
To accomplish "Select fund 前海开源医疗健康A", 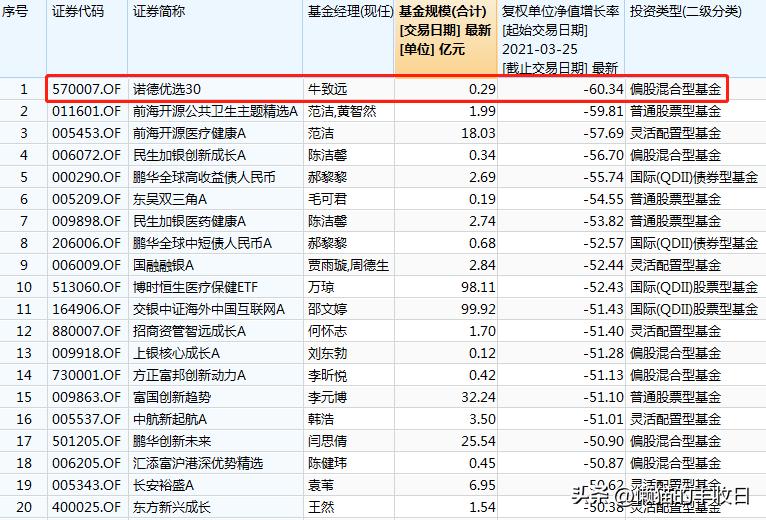I will pos(190,133).
